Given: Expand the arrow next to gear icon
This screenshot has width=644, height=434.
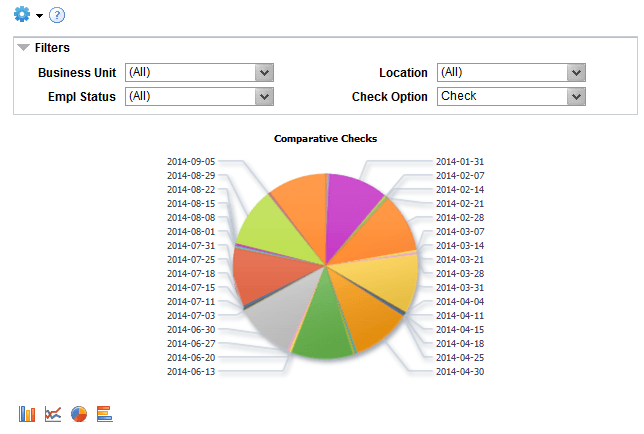Looking at the screenshot, I should (x=39, y=16).
